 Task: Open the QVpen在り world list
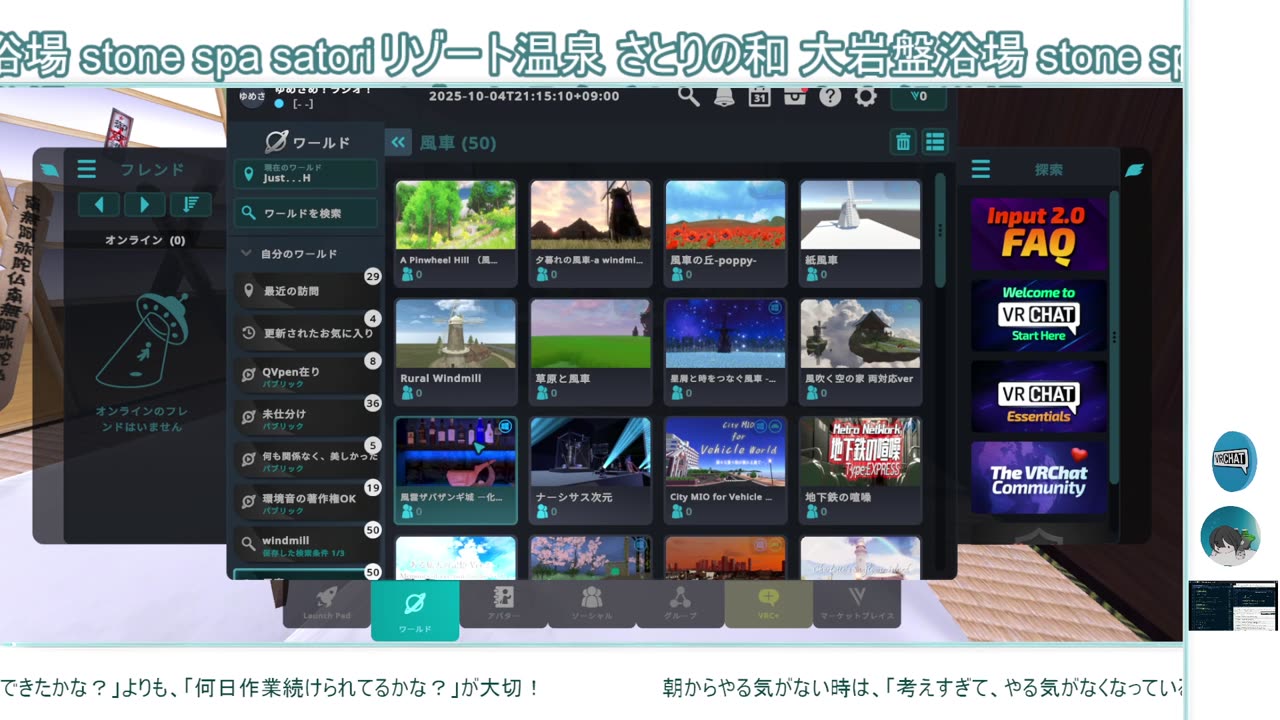pyautogui.click(x=306, y=376)
